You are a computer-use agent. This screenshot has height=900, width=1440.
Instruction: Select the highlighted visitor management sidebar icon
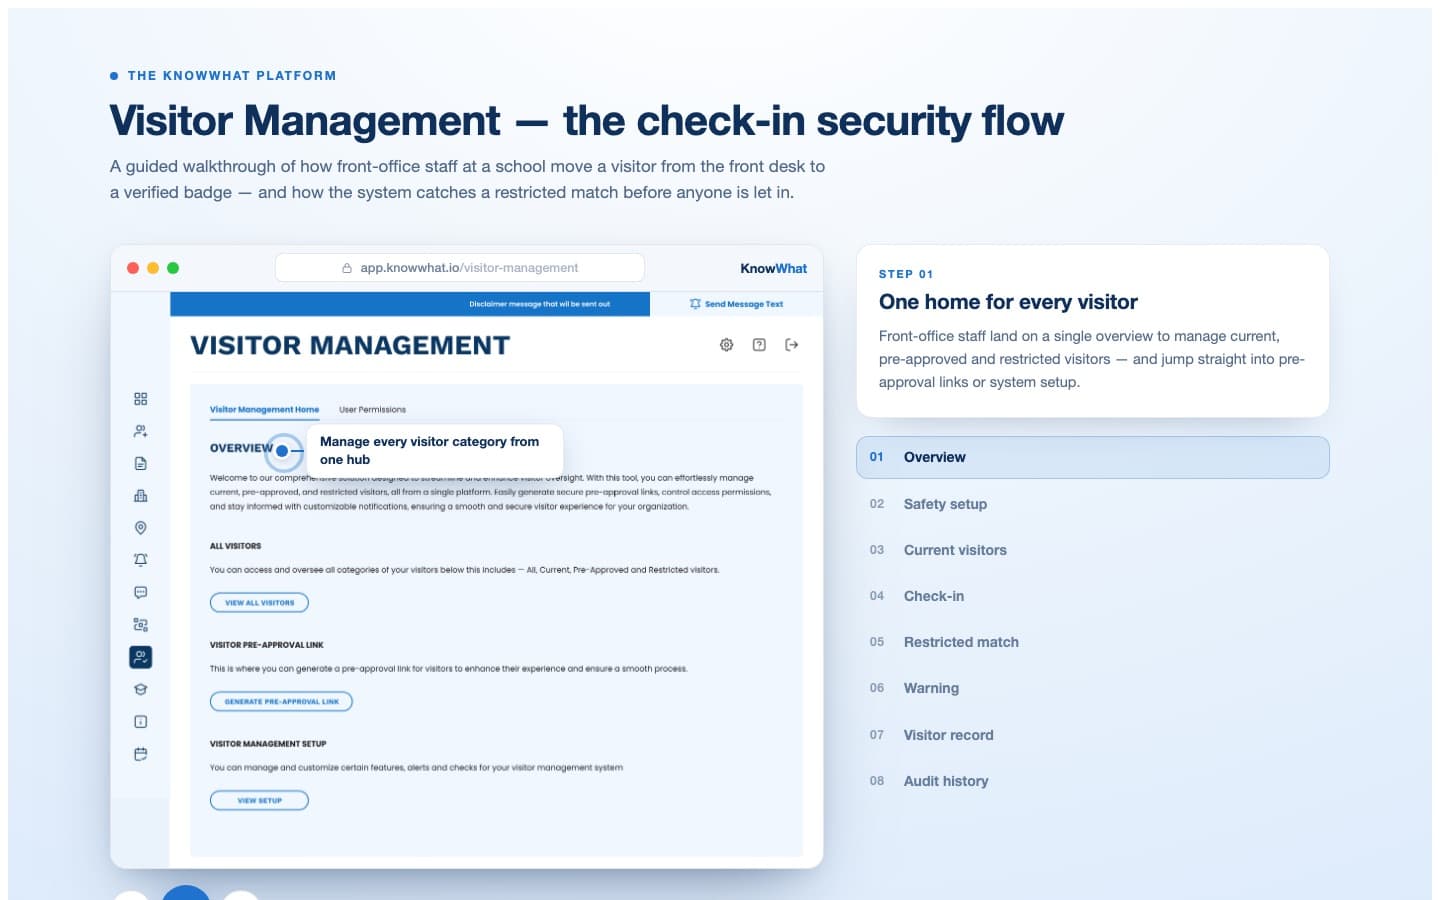click(x=140, y=657)
